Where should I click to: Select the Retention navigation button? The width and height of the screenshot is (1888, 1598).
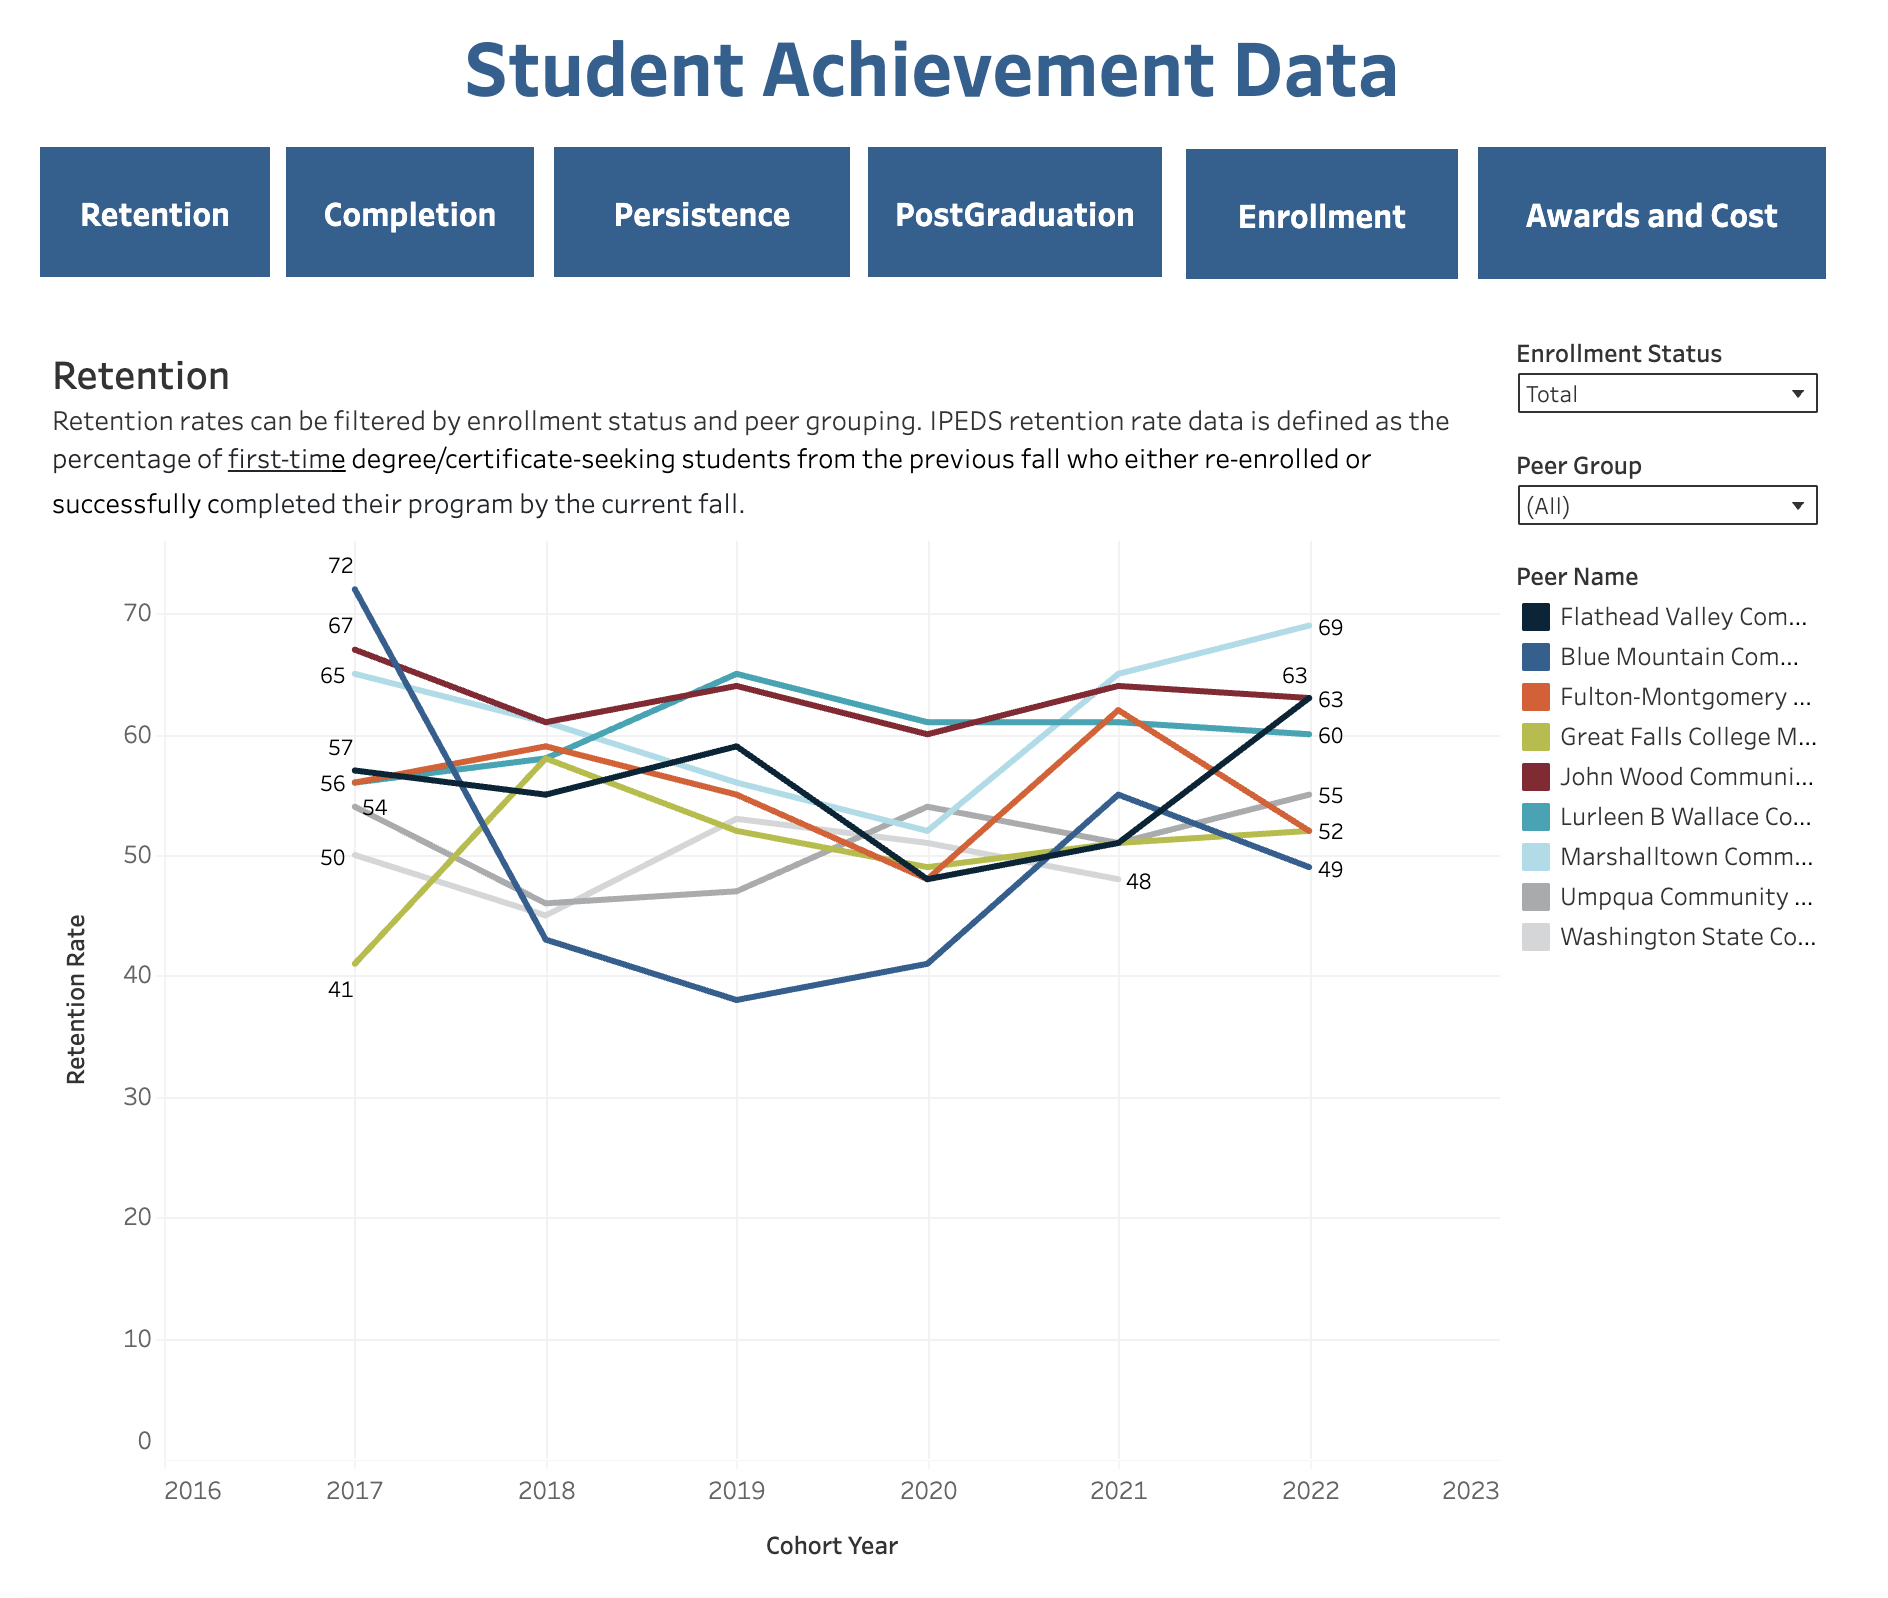[x=154, y=213]
